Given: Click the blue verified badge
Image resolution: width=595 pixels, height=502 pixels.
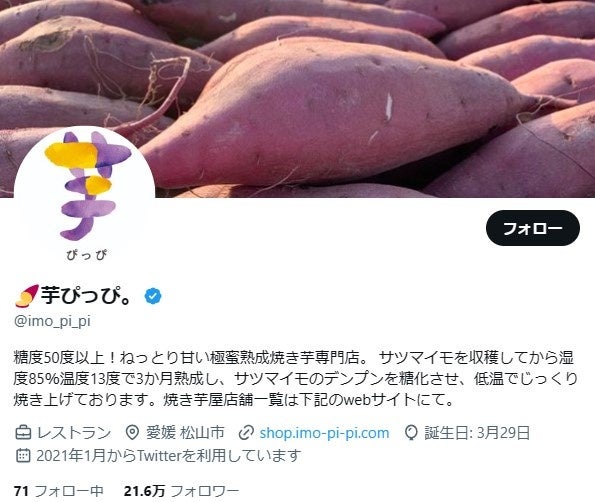Looking at the screenshot, I should 153,296.
